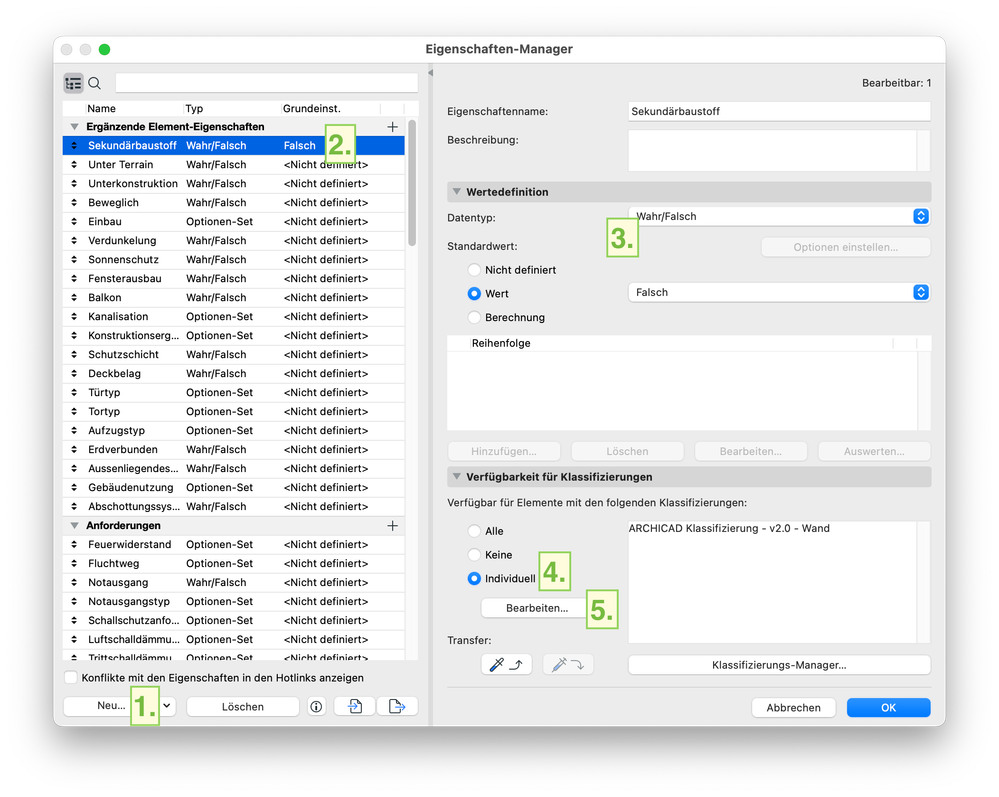Collapse Verfügbarkeit für Klassifizierungen section

456,477
